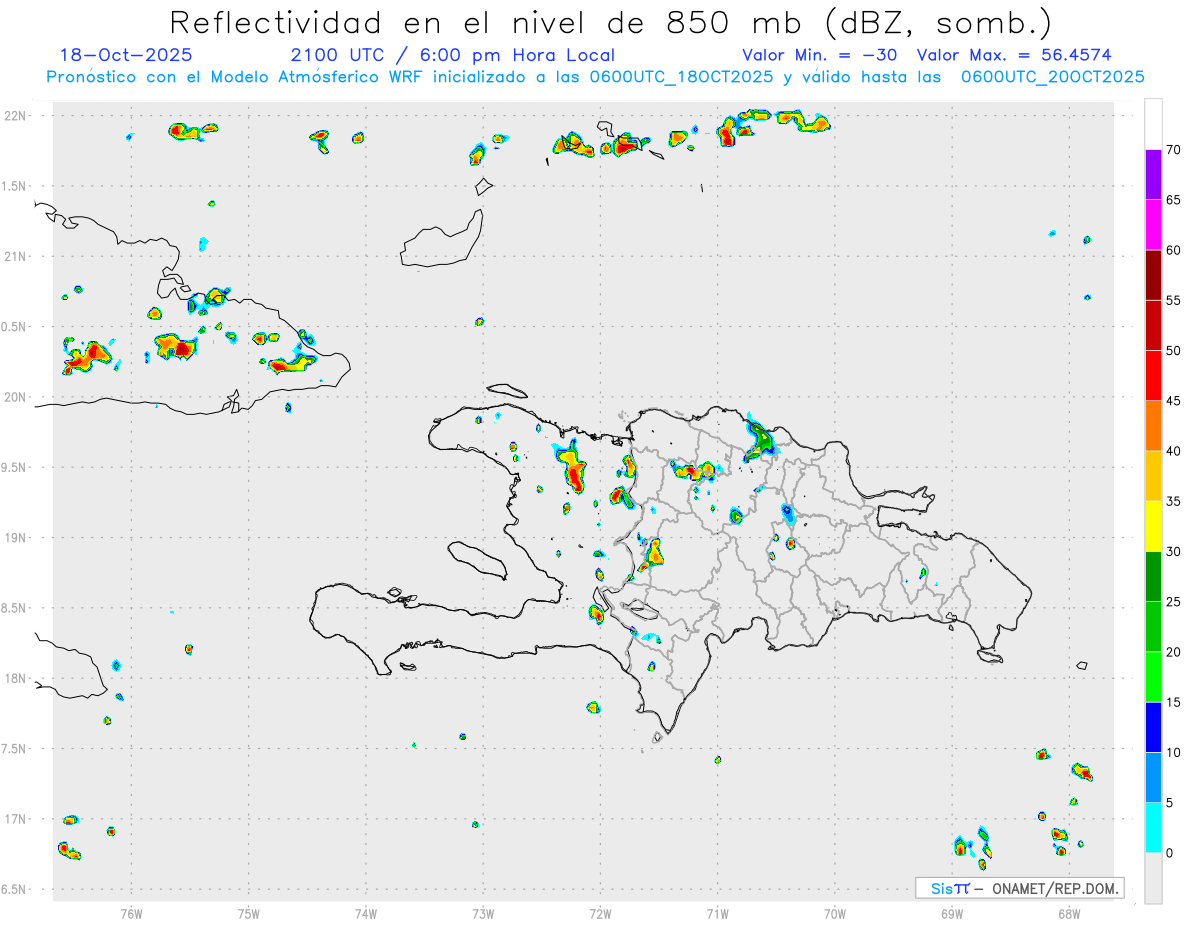Pick the dark maroon 55–60 dBZ colorbar band

point(1153,275)
